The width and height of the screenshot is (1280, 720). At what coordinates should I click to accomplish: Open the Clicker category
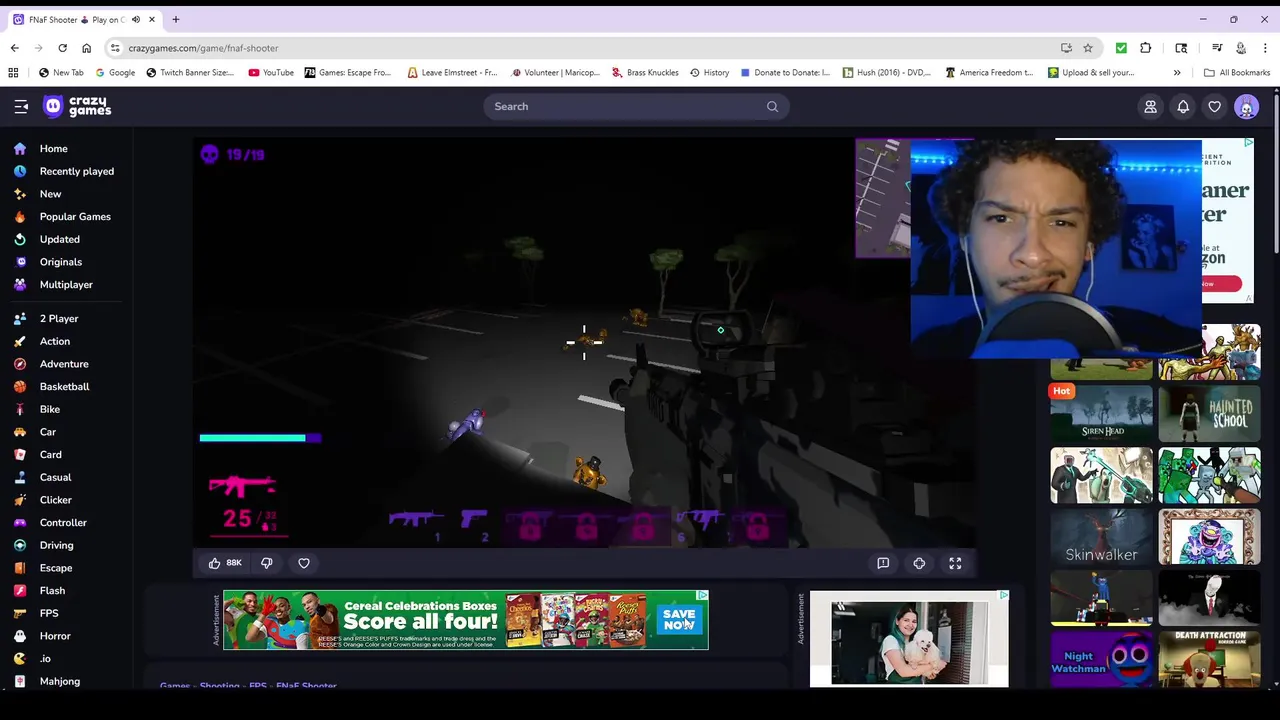(55, 500)
